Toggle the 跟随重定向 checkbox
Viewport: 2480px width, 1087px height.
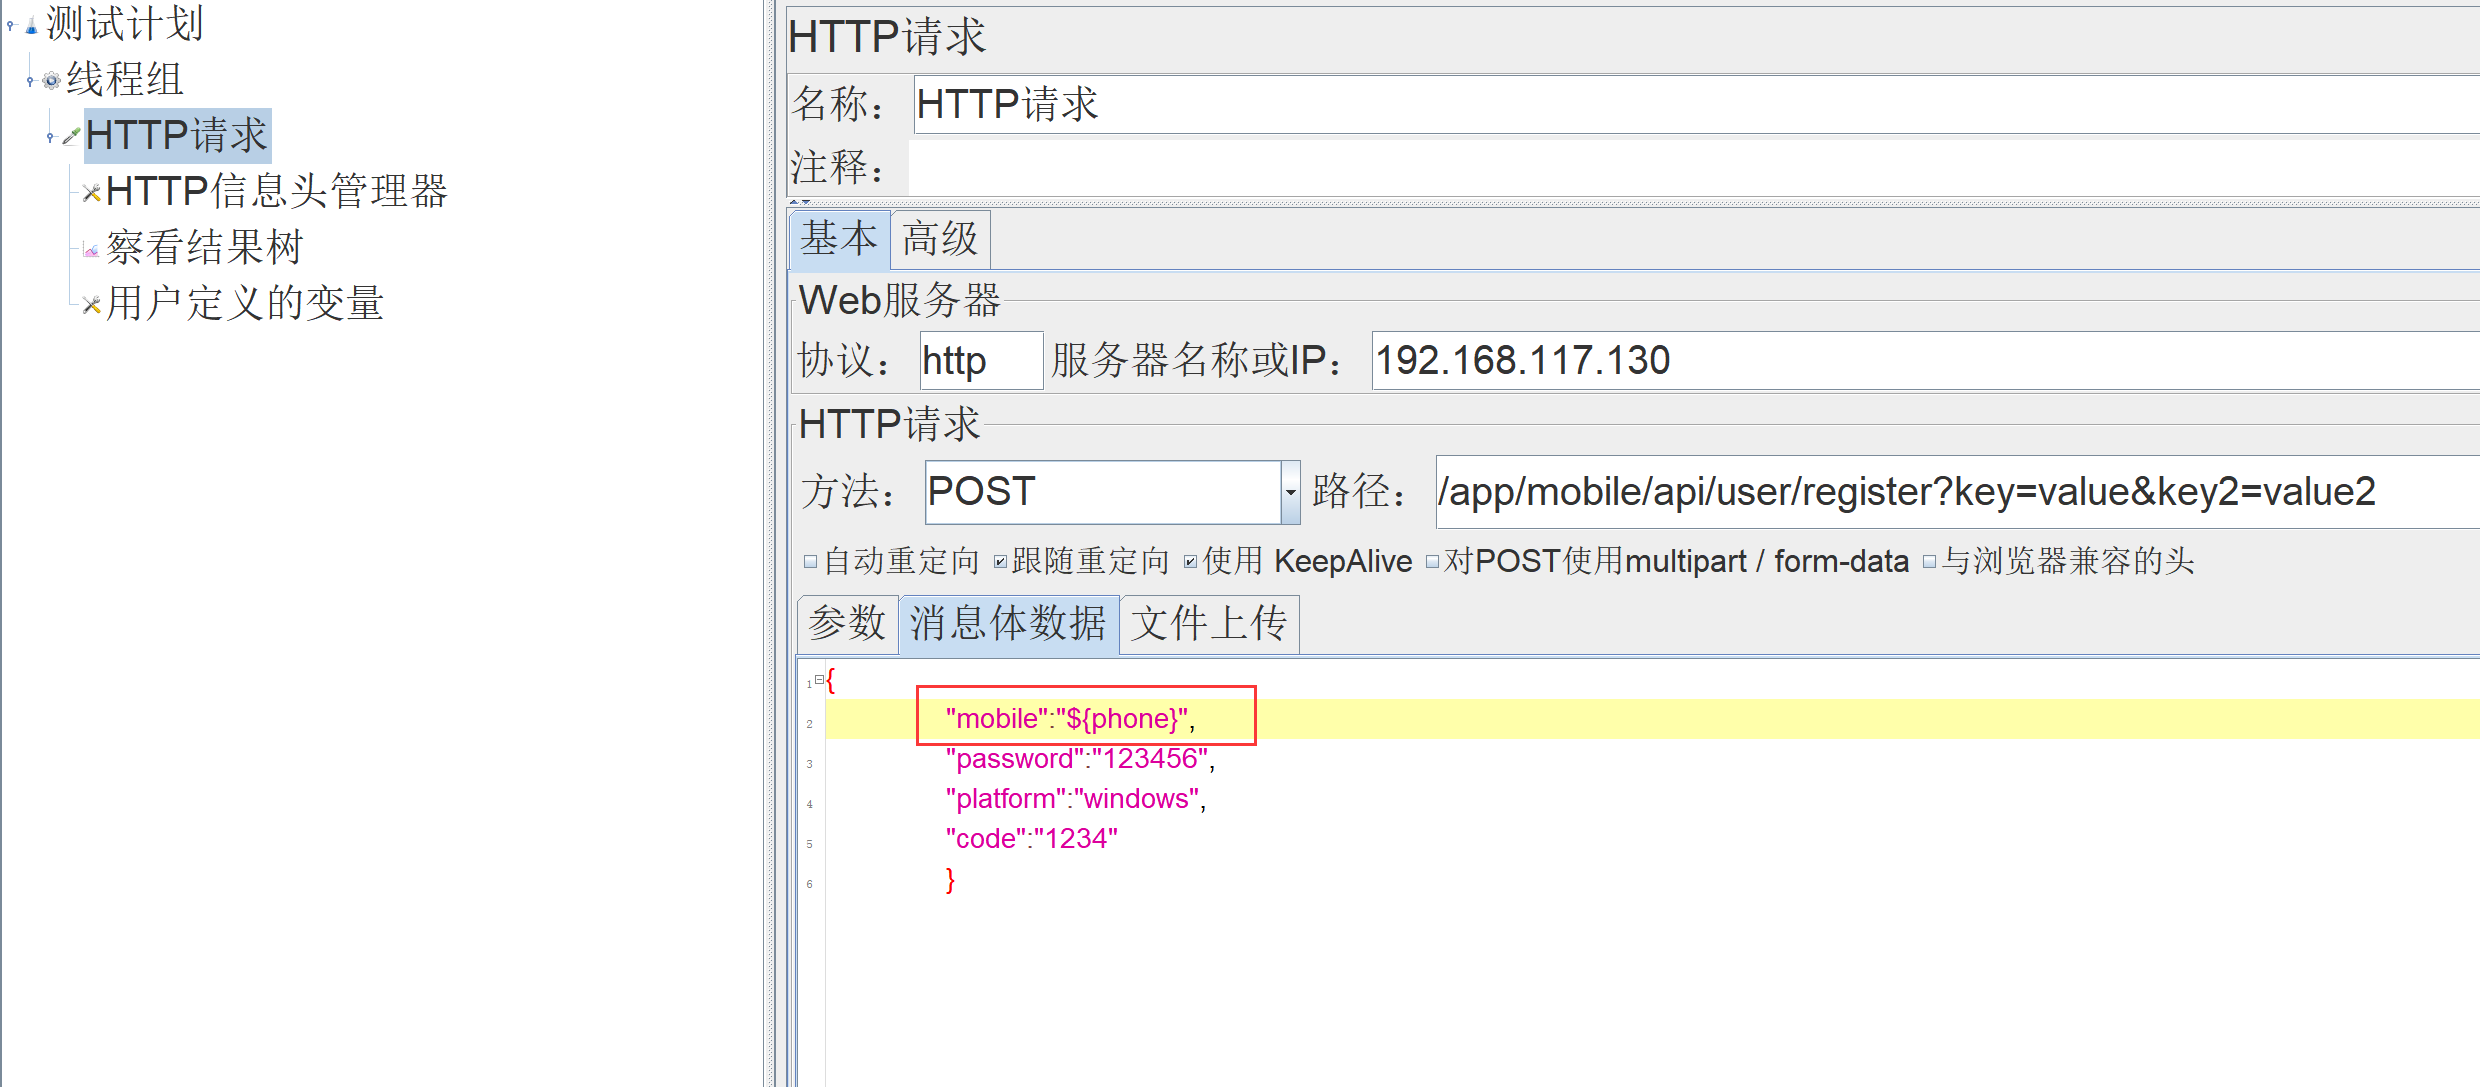click(x=1000, y=562)
